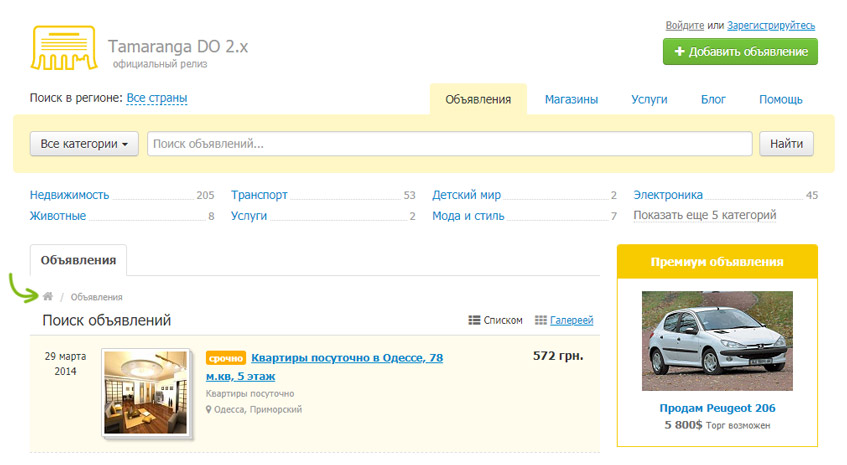Open the Все категории dropdown
This screenshot has width=847, height=465.
pyautogui.click(x=84, y=144)
